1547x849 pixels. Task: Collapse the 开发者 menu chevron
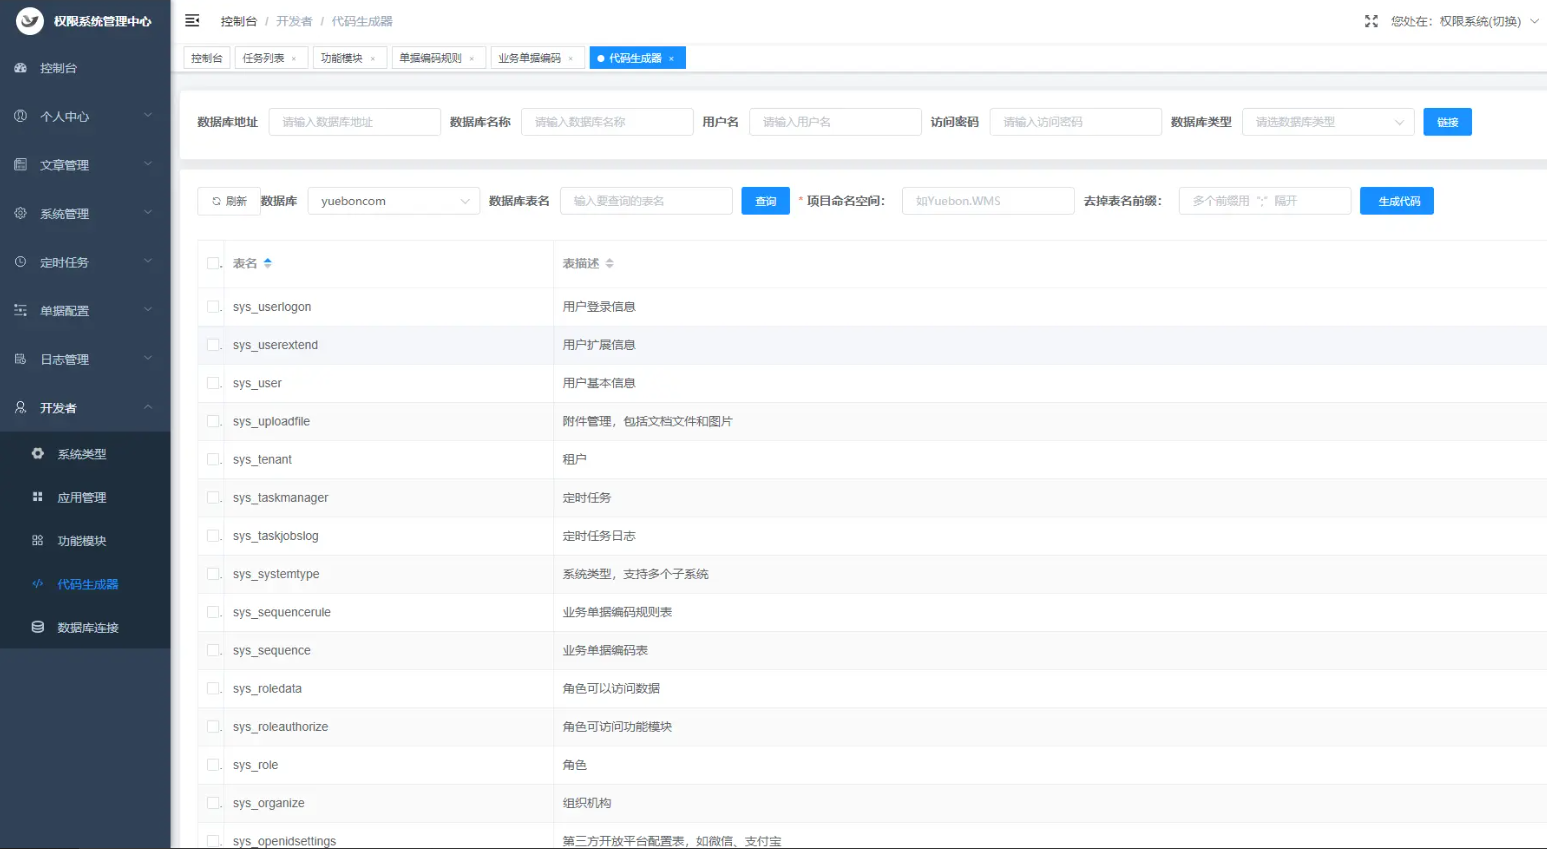(x=148, y=407)
